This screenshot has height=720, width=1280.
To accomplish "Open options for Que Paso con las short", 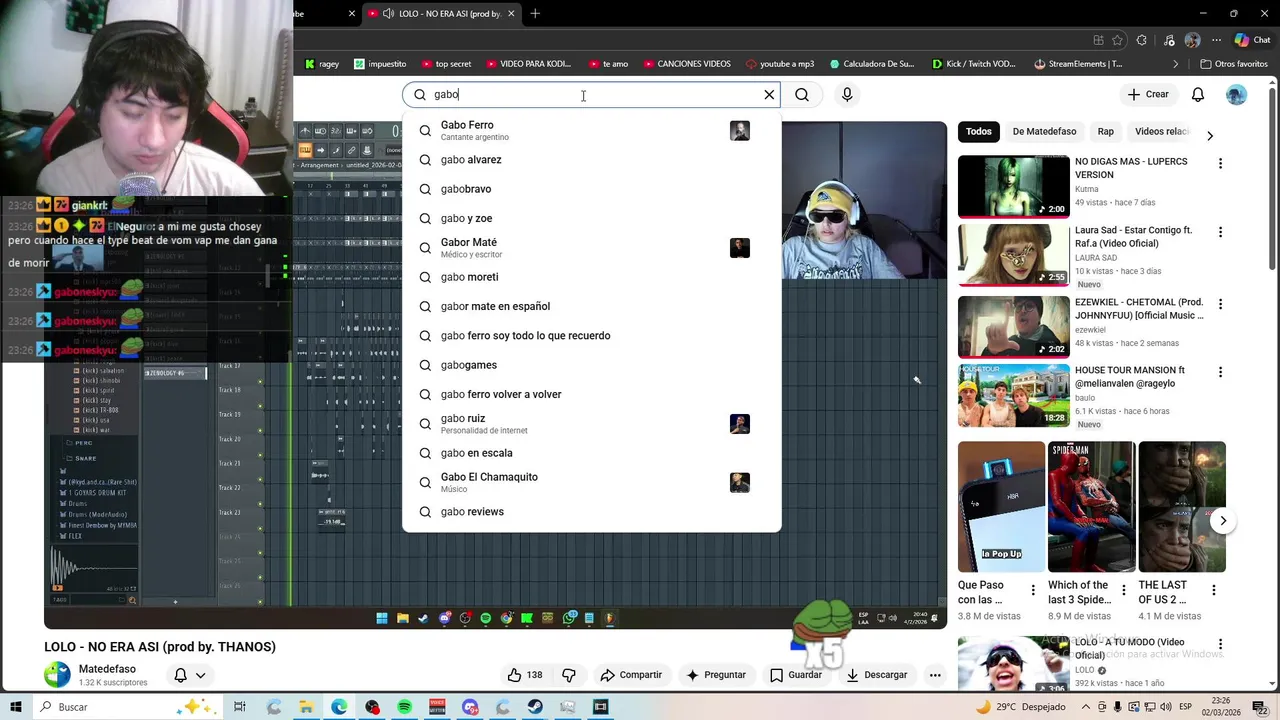I will tap(1033, 590).
